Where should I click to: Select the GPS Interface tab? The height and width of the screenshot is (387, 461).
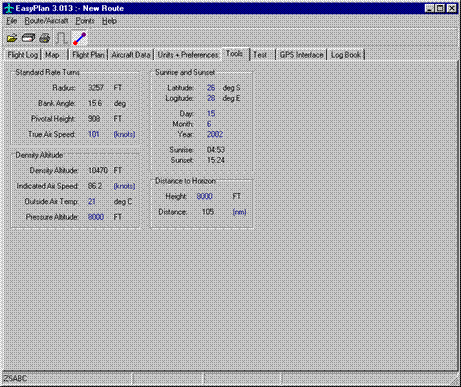coord(301,55)
